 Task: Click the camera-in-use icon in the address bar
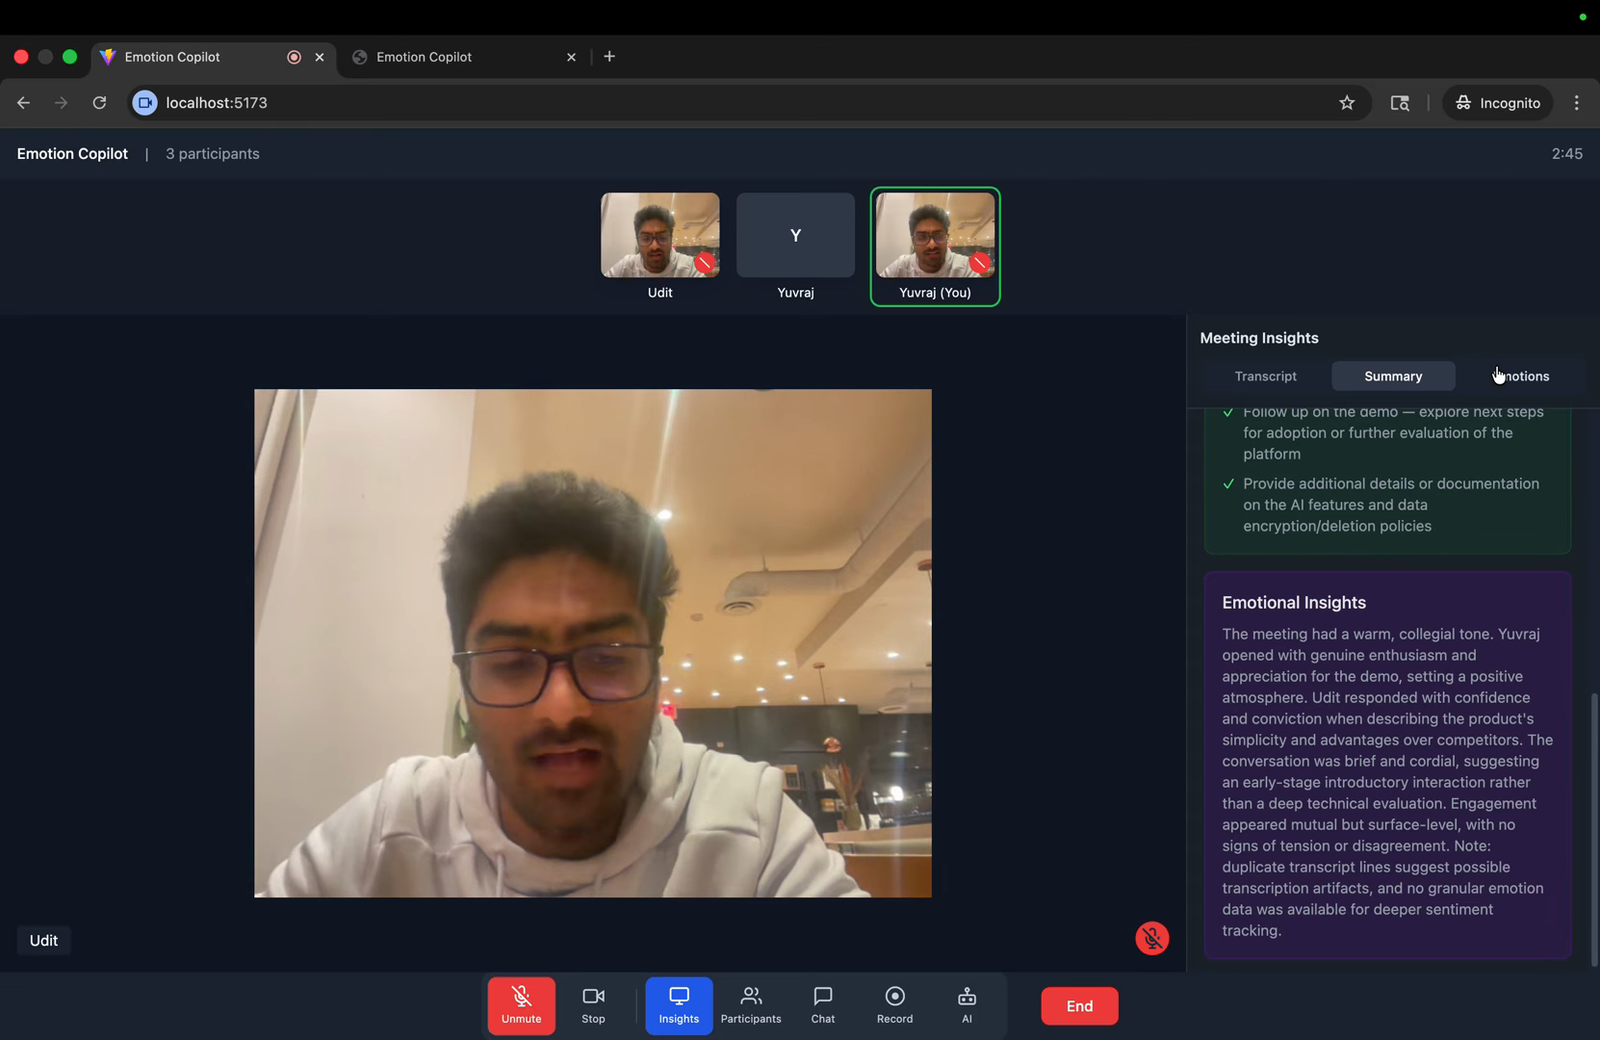[x=145, y=103]
